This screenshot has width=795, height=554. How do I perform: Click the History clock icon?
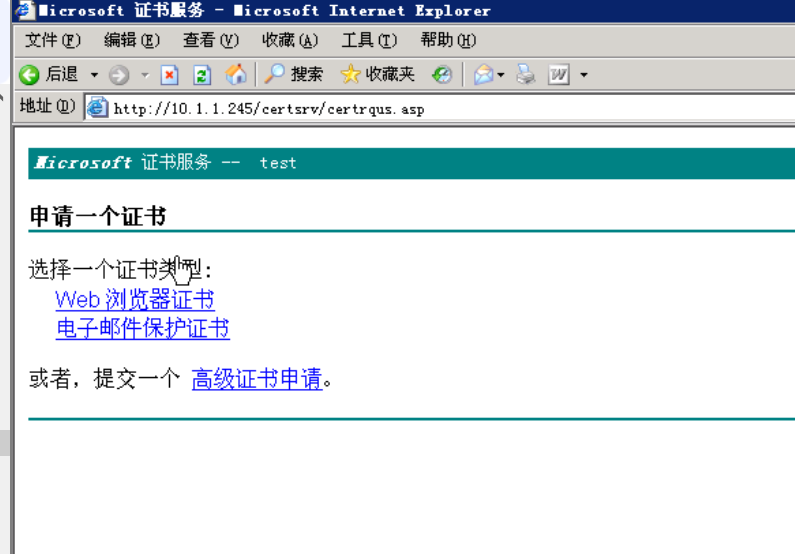click(x=442, y=75)
